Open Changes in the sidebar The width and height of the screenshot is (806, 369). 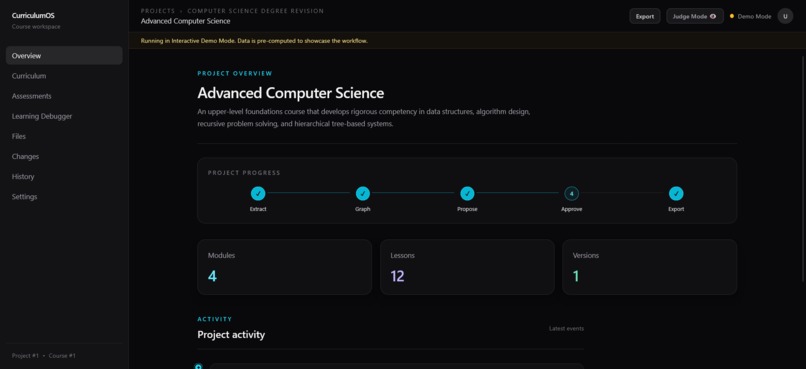coord(64,156)
